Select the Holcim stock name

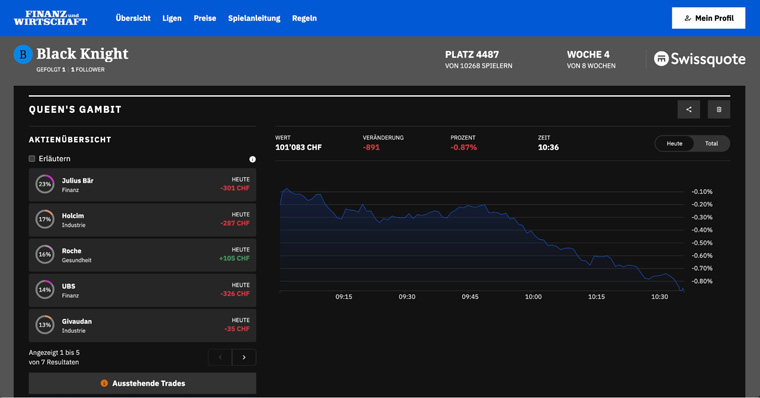[x=73, y=216]
